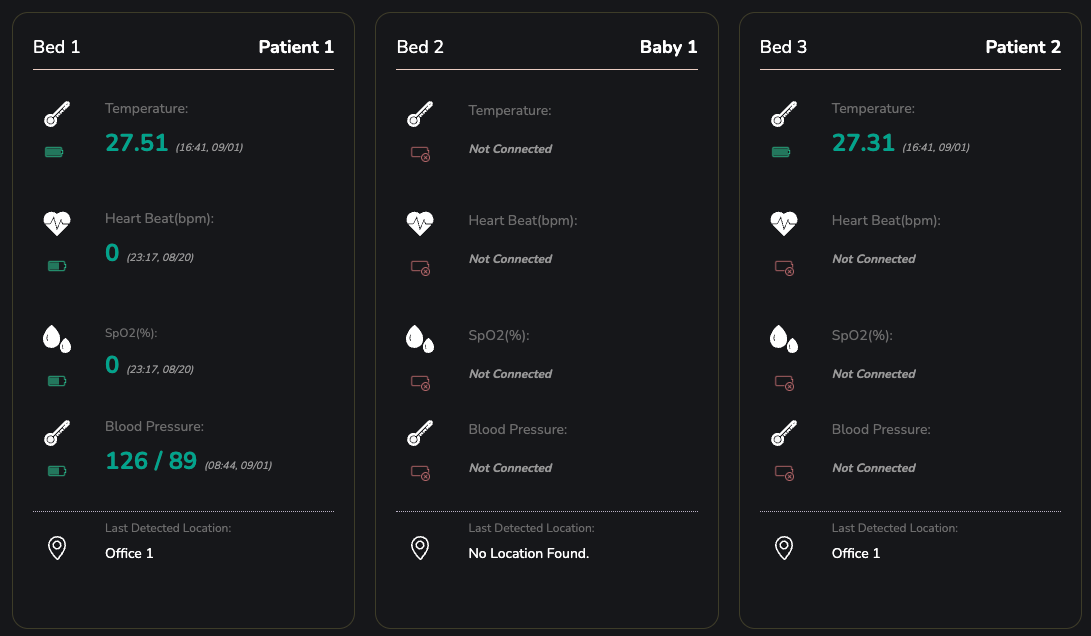Select the heart beat icon on Bed 2

pyautogui.click(x=420, y=222)
